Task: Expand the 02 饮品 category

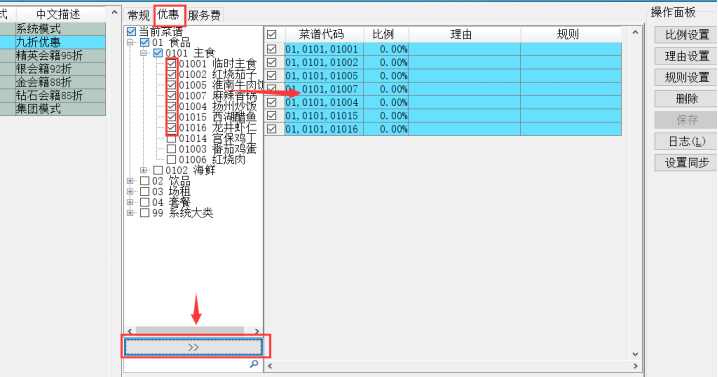Action: (x=130, y=181)
